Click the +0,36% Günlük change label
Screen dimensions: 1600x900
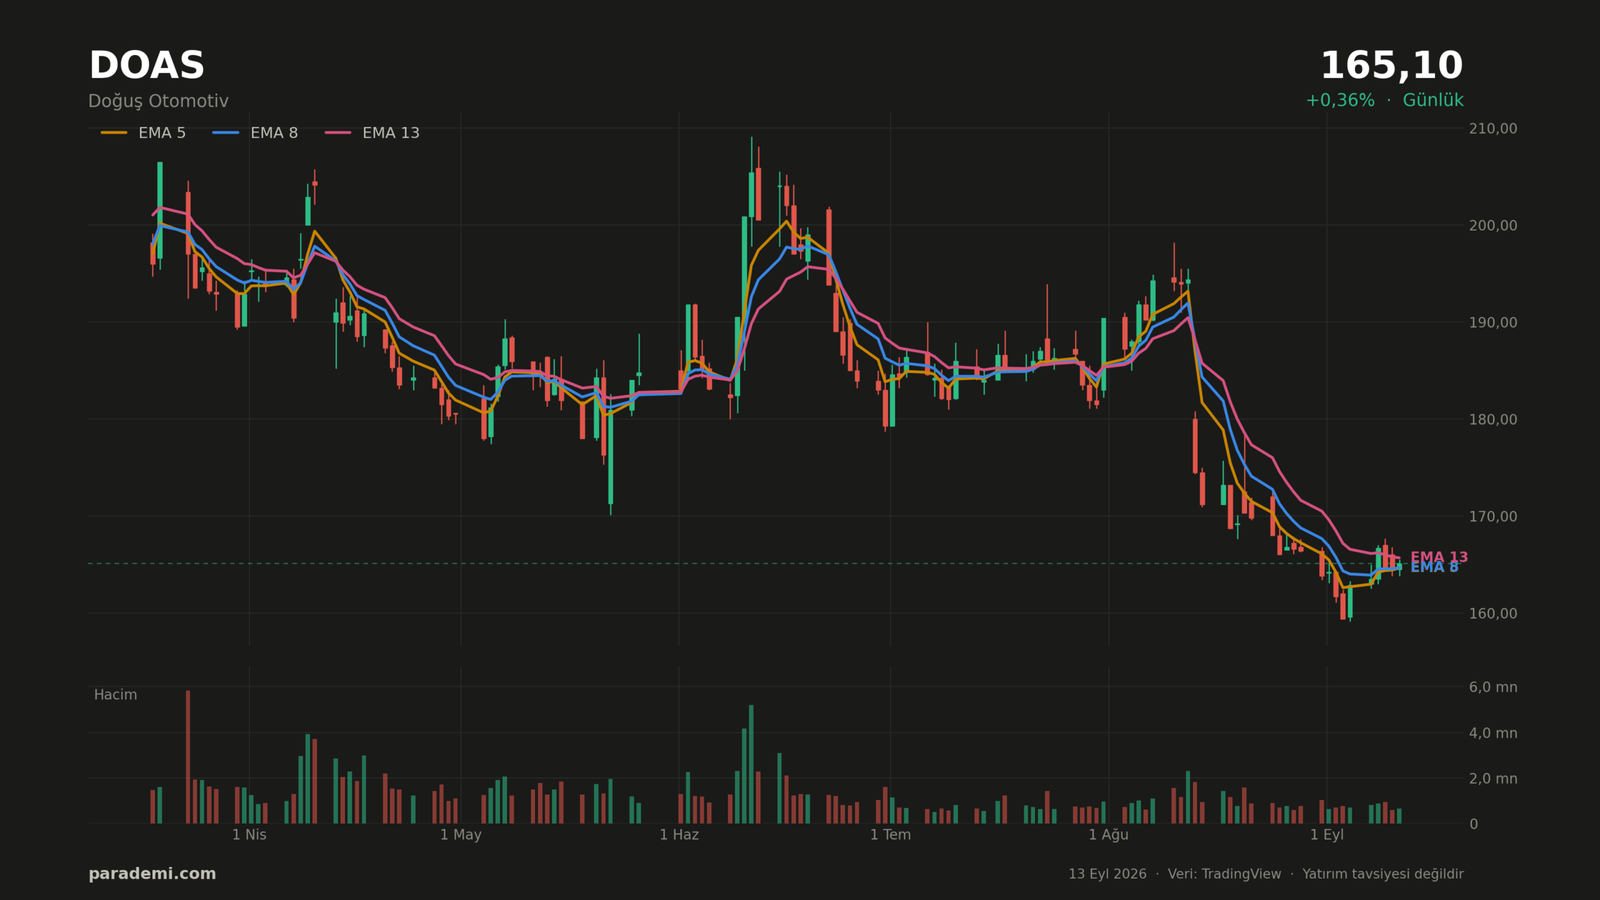(1384, 100)
